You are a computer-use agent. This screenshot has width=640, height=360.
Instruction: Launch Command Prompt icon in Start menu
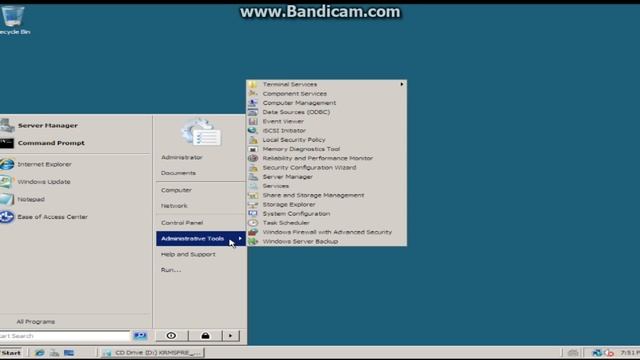(7, 143)
